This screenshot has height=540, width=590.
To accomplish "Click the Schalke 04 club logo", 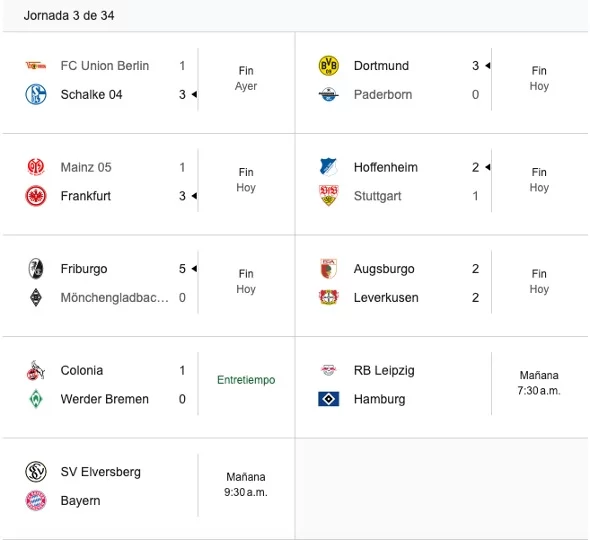I will pyautogui.click(x=36, y=94).
